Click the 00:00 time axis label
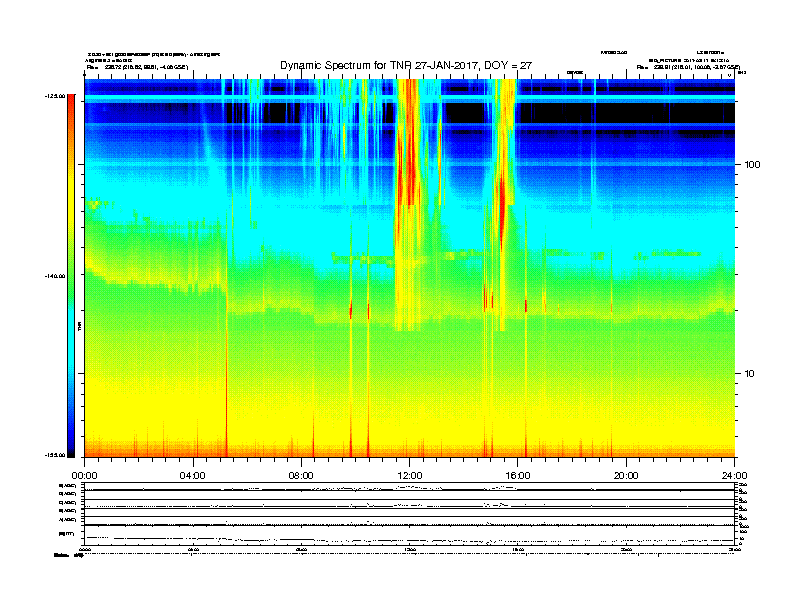792x612 pixels. tap(84, 476)
